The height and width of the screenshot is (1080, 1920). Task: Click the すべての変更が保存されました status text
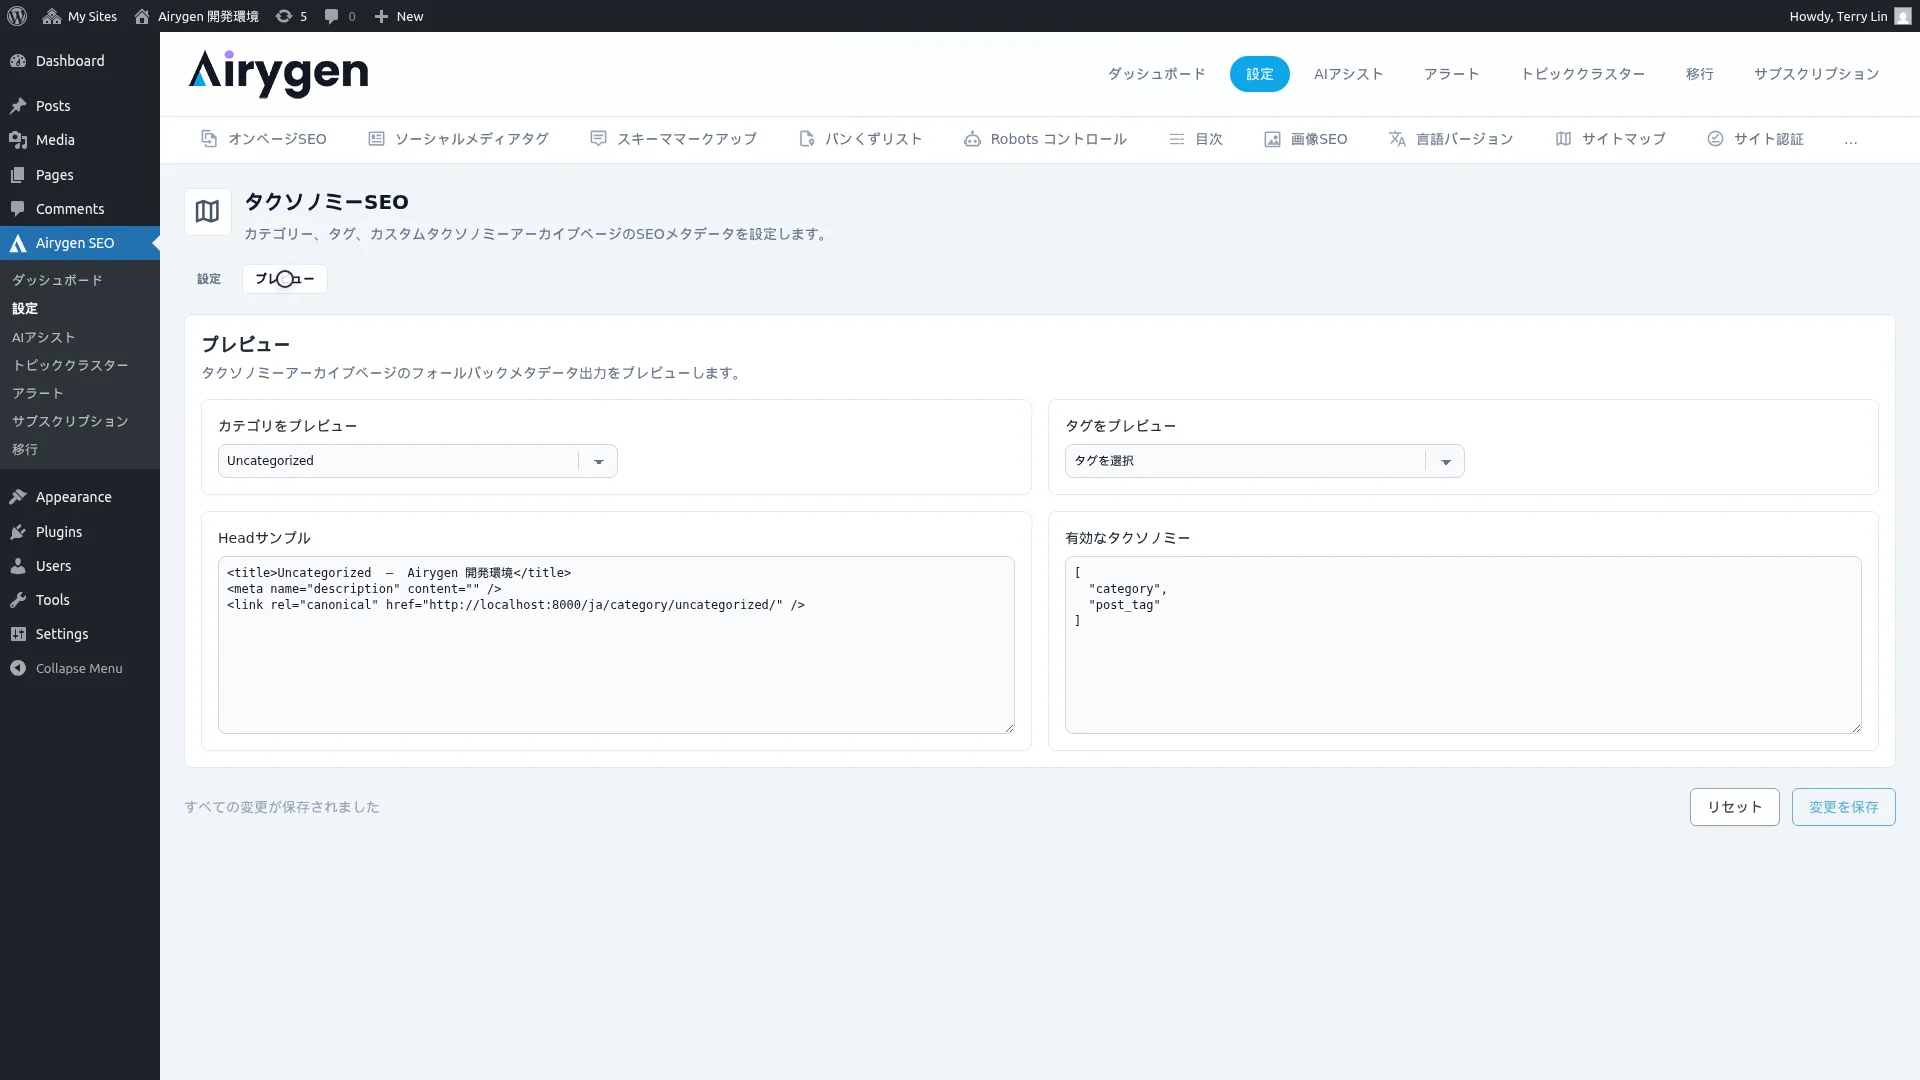click(282, 807)
